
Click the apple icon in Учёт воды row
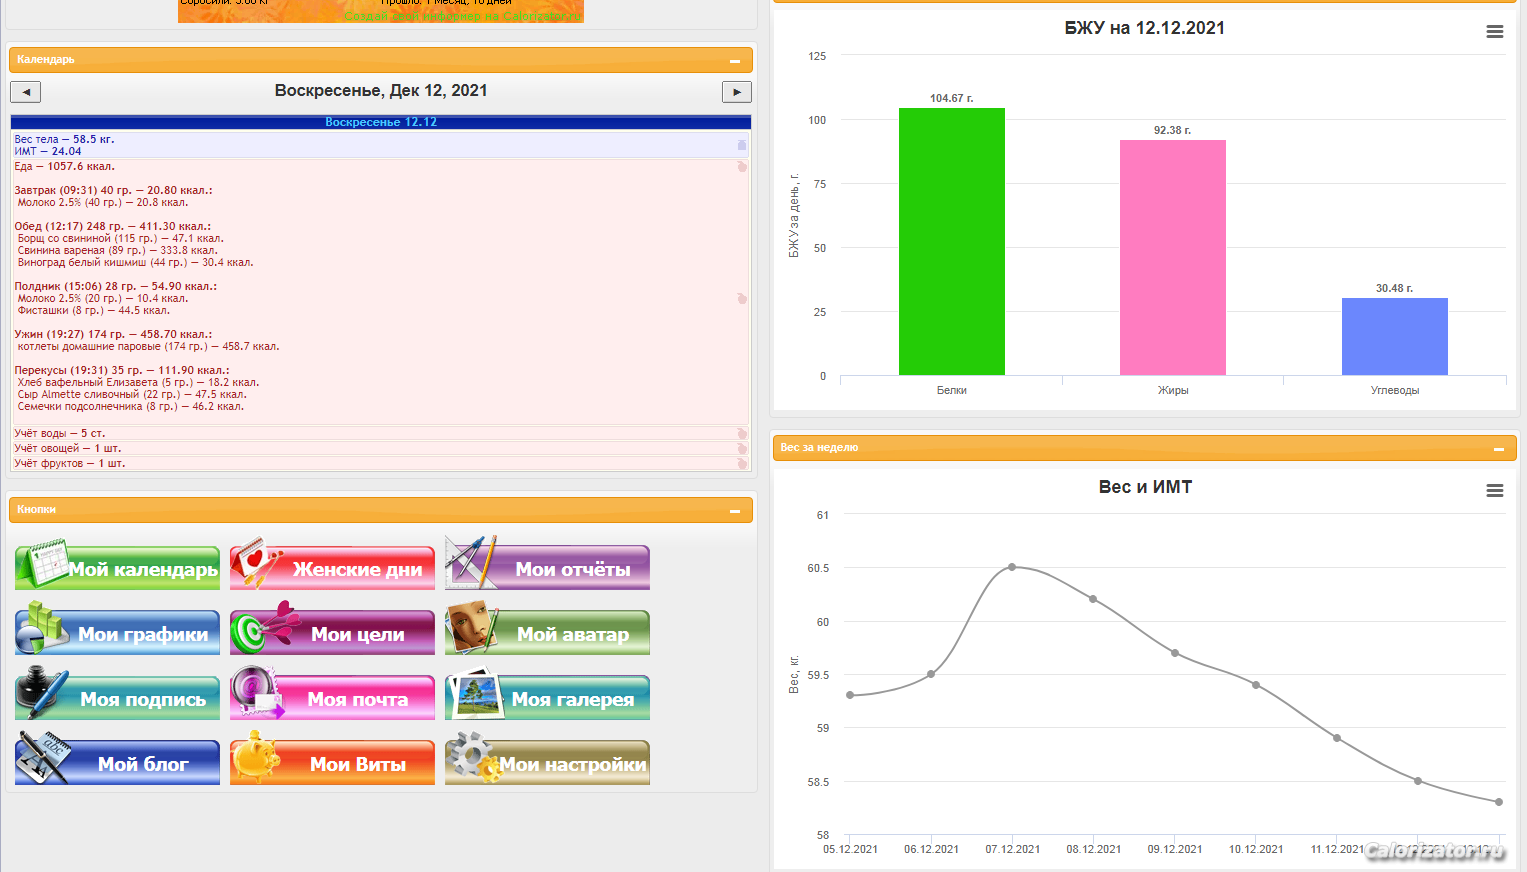click(x=742, y=433)
